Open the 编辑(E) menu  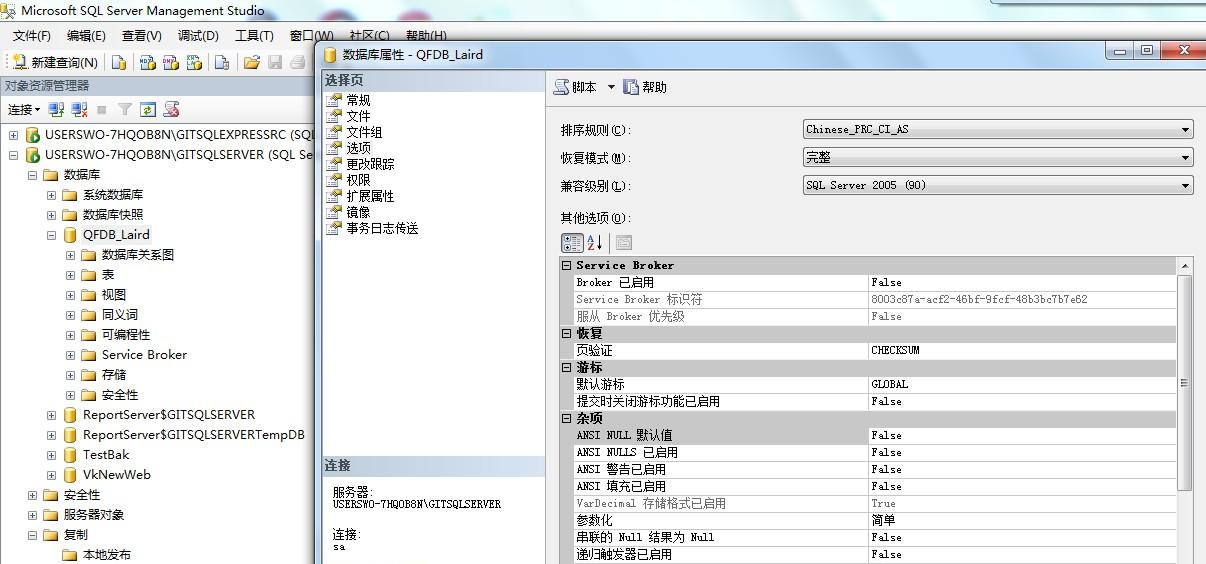click(86, 35)
